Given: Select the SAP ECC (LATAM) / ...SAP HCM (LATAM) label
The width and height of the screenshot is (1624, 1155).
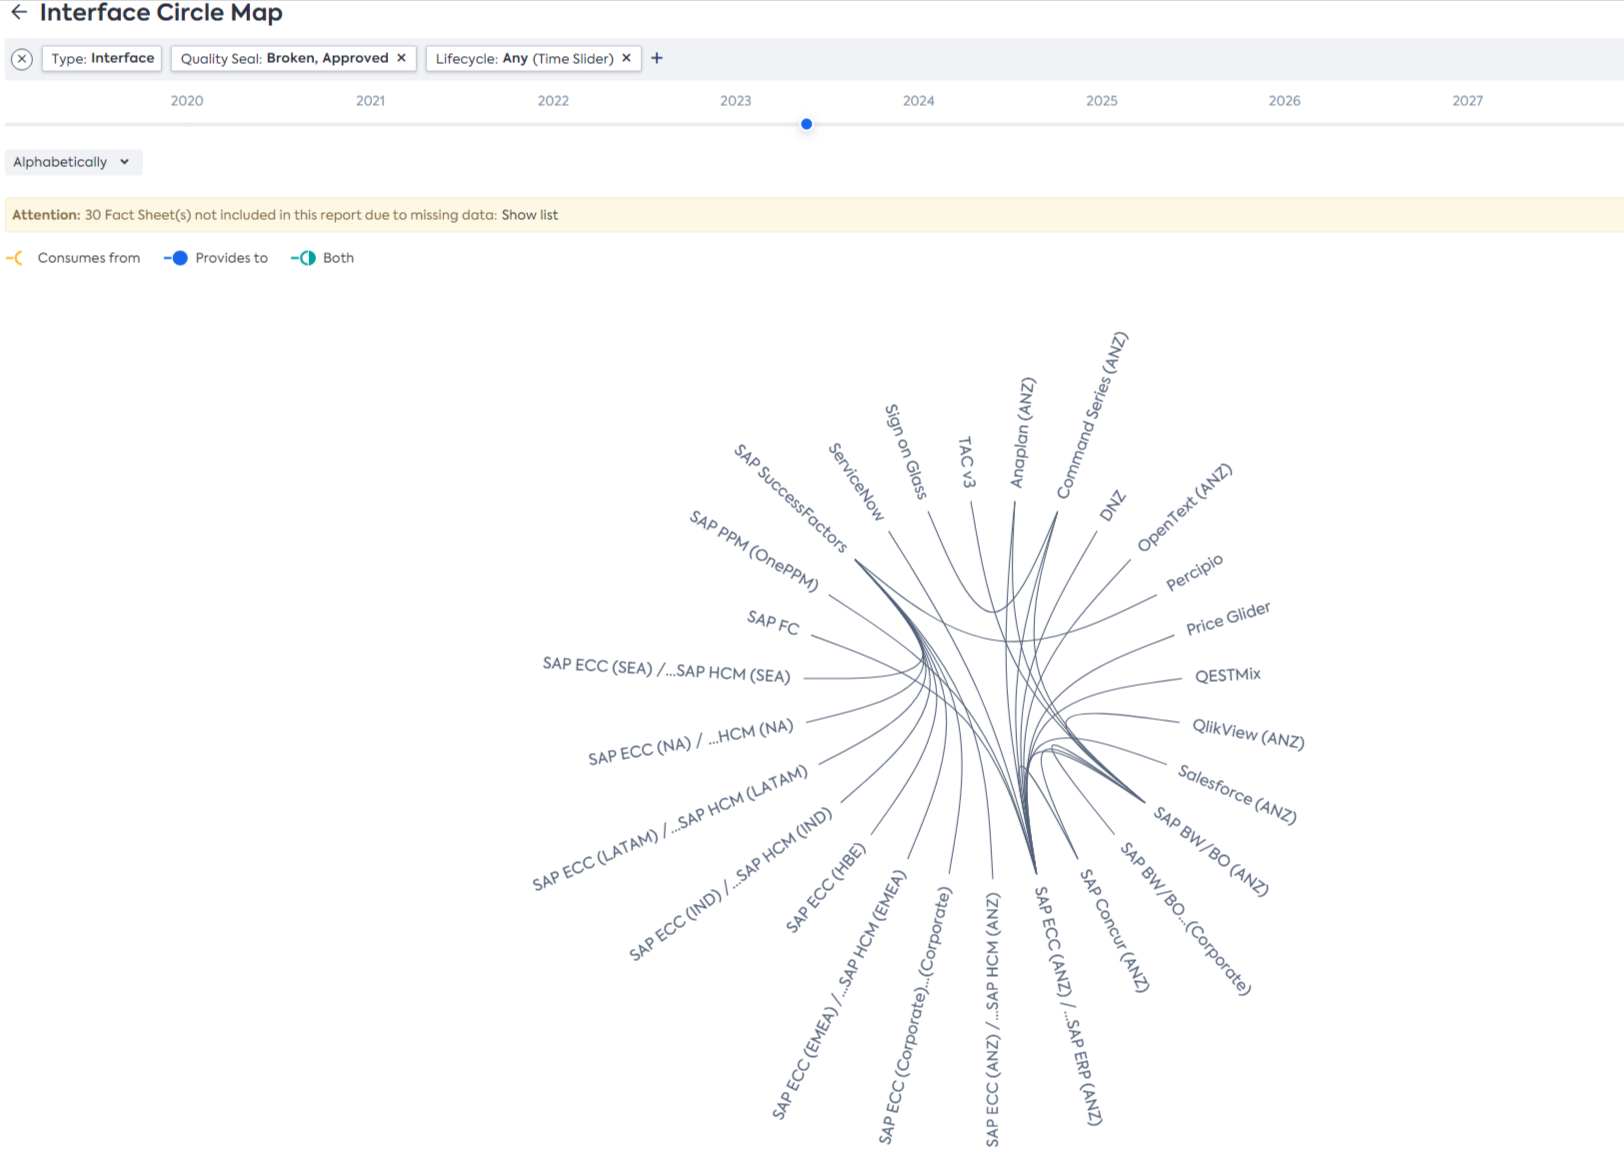Looking at the screenshot, I should tap(670, 828).
